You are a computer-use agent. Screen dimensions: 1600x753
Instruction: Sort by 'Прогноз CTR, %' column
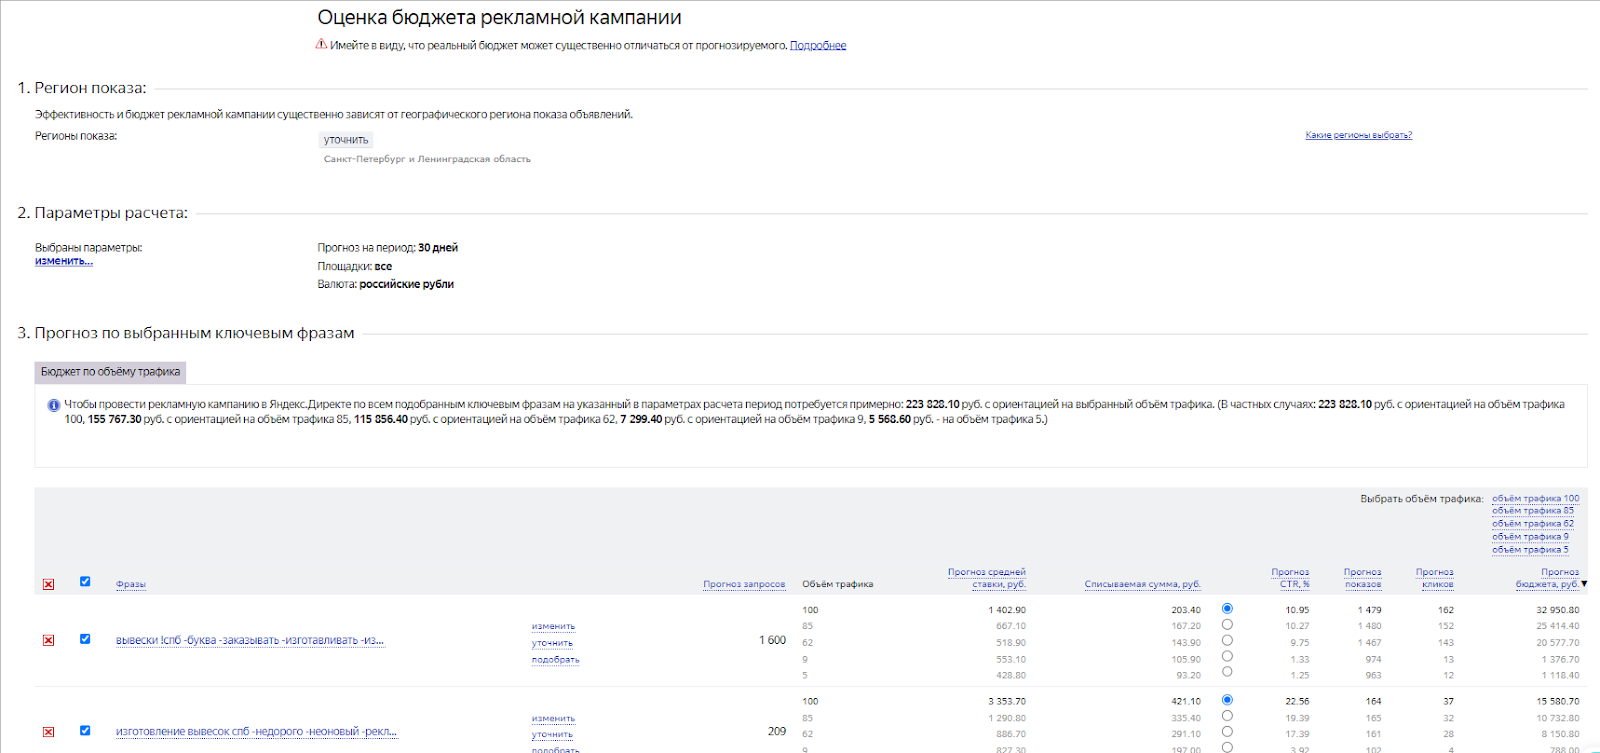click(1290, 578)
